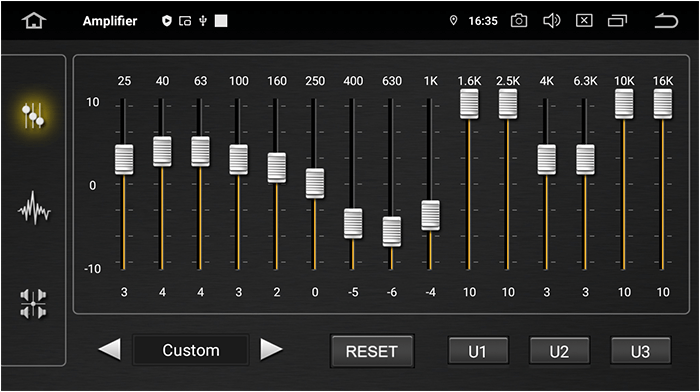Click the RESET button

372,351
